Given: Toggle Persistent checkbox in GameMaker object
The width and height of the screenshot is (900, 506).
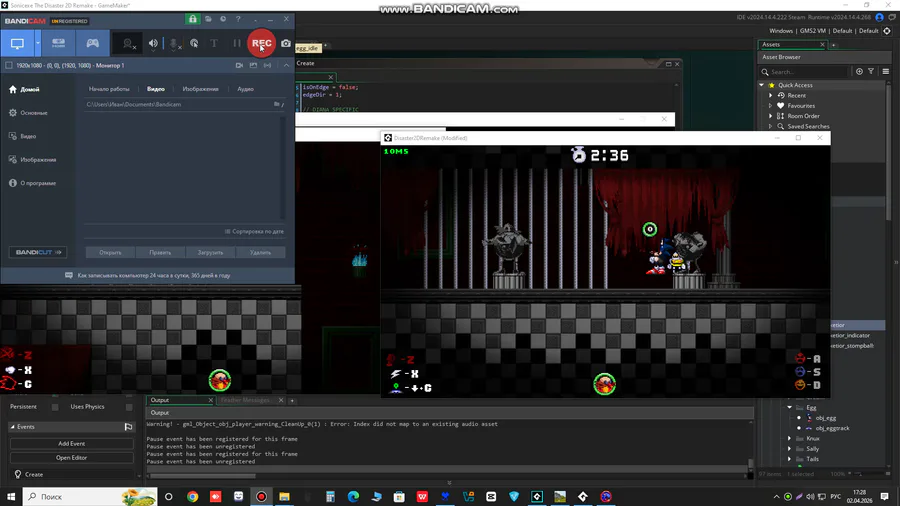Looking at the screenshot, I should [x=55, y=407].
